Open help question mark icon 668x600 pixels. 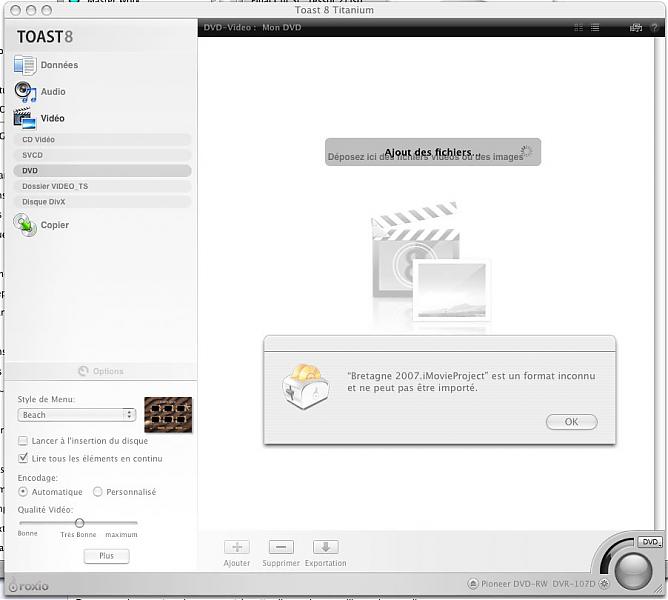click(654, 28)
